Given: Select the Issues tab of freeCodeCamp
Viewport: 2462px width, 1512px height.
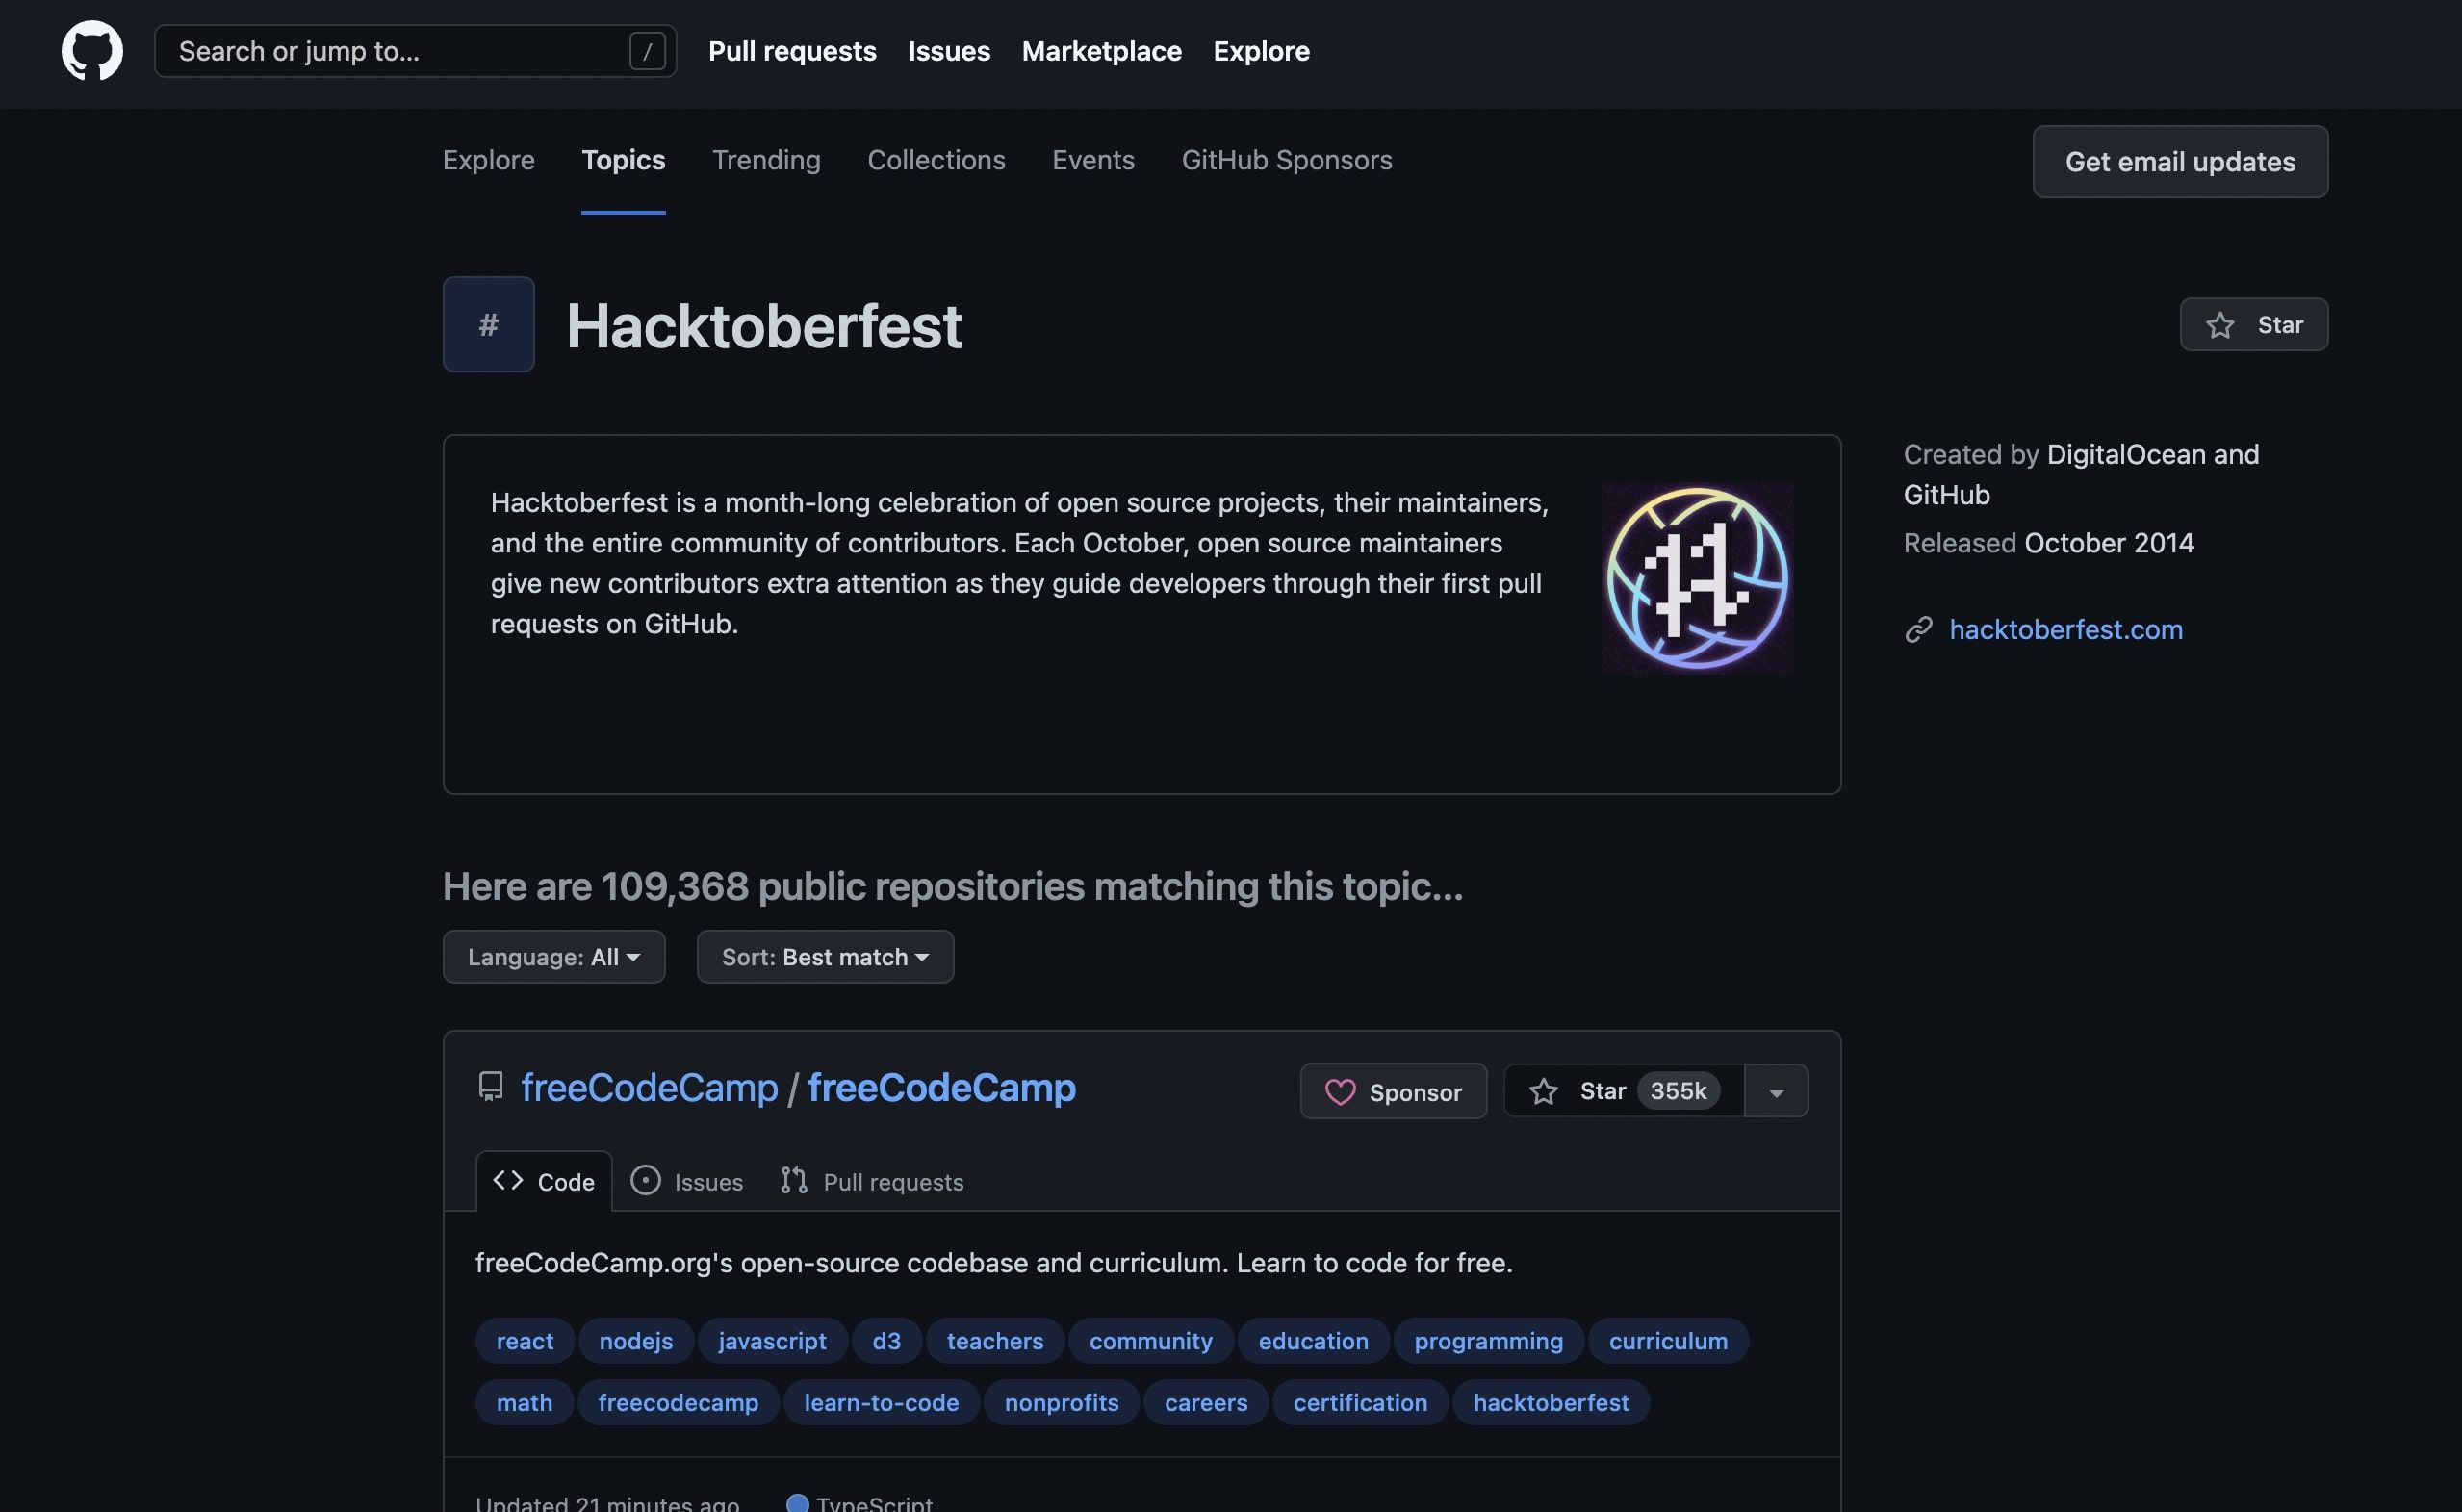Looking at the screenshot, I should pos(687,1181).
